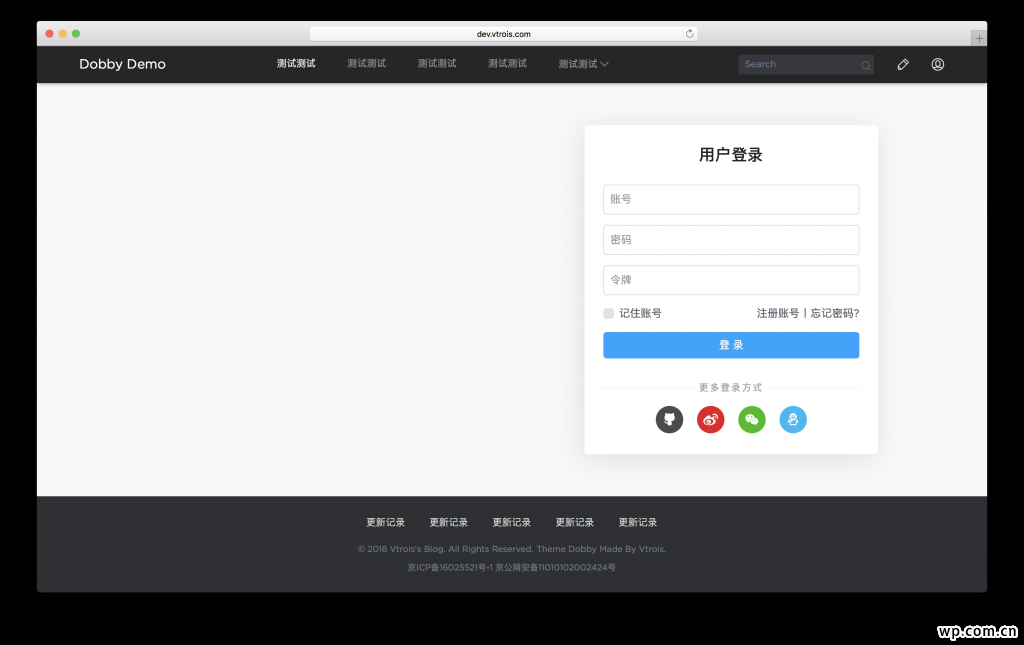Select the first 测试测试 nav item
This screenshot has width=1024, height=645.
tap(296, 64)
